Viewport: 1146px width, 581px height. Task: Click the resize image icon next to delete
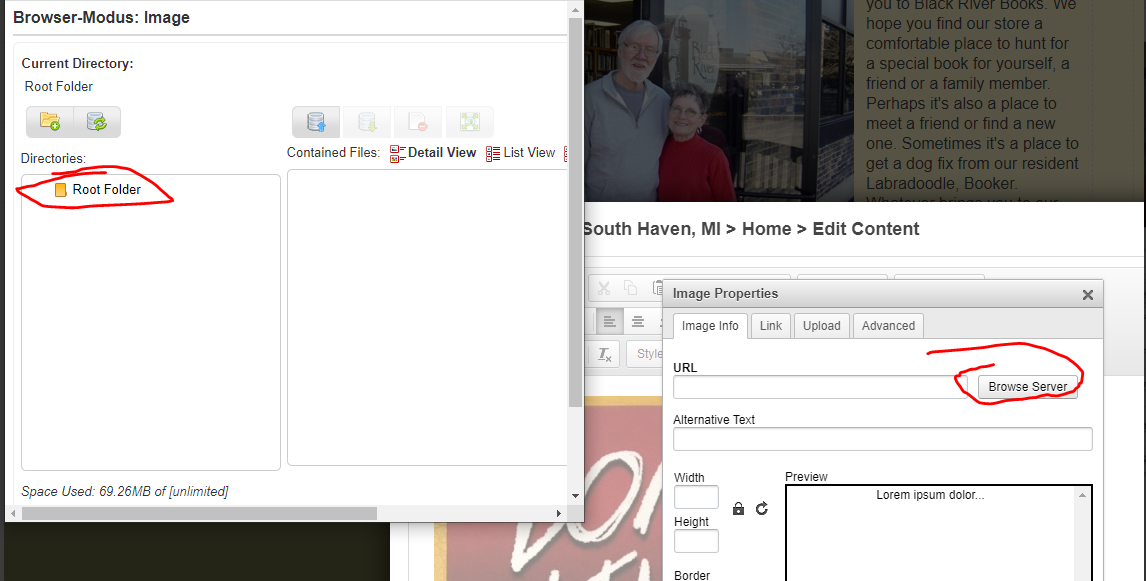469,121
